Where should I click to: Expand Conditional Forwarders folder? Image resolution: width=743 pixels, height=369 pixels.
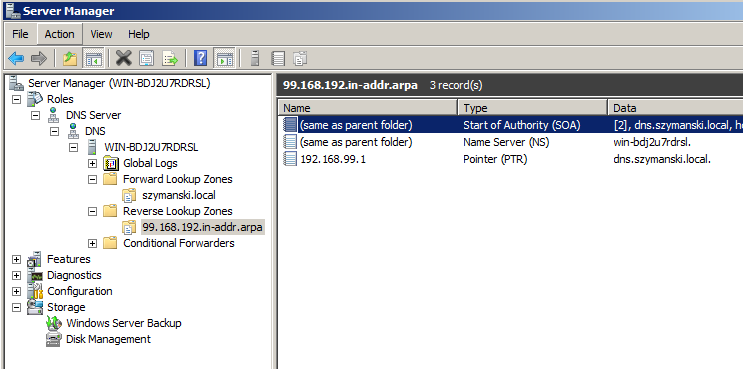(x=92, y=243)
